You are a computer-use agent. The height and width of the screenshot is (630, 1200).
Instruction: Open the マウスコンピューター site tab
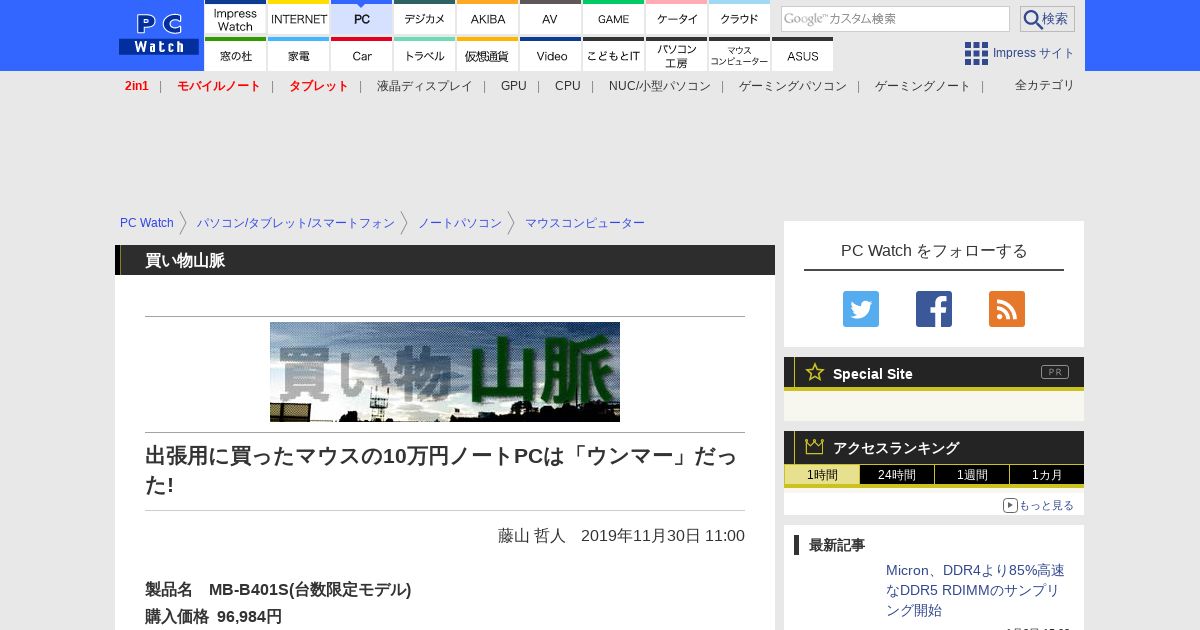tap(739, 54)
